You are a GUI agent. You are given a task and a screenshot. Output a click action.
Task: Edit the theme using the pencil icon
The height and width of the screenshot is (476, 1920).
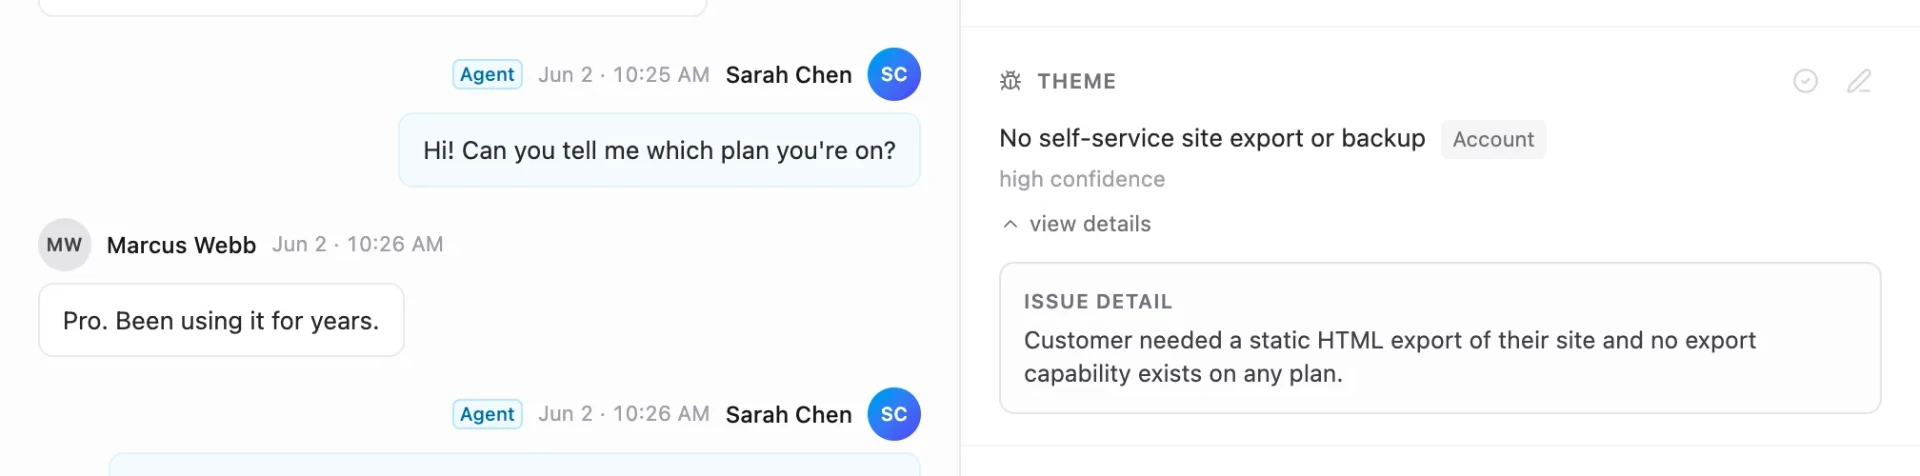(1859, 81)
